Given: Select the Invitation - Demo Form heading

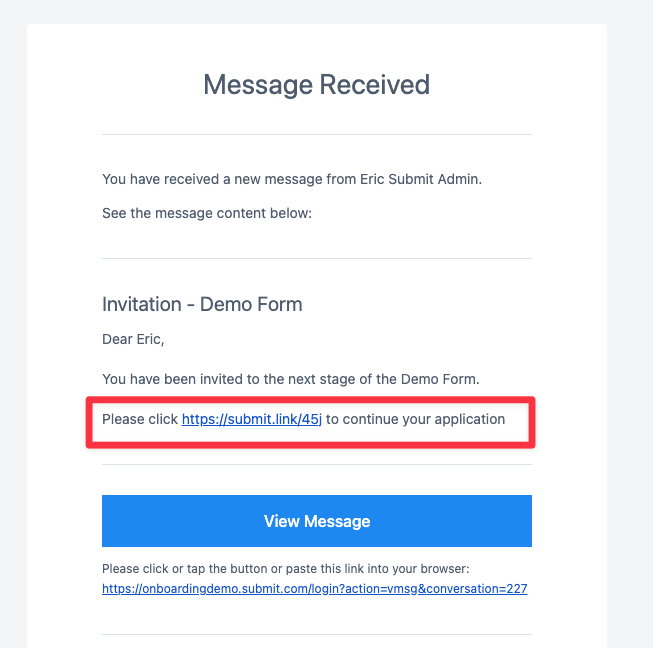Looking at the screenshot, I should [x=202, y=304].
